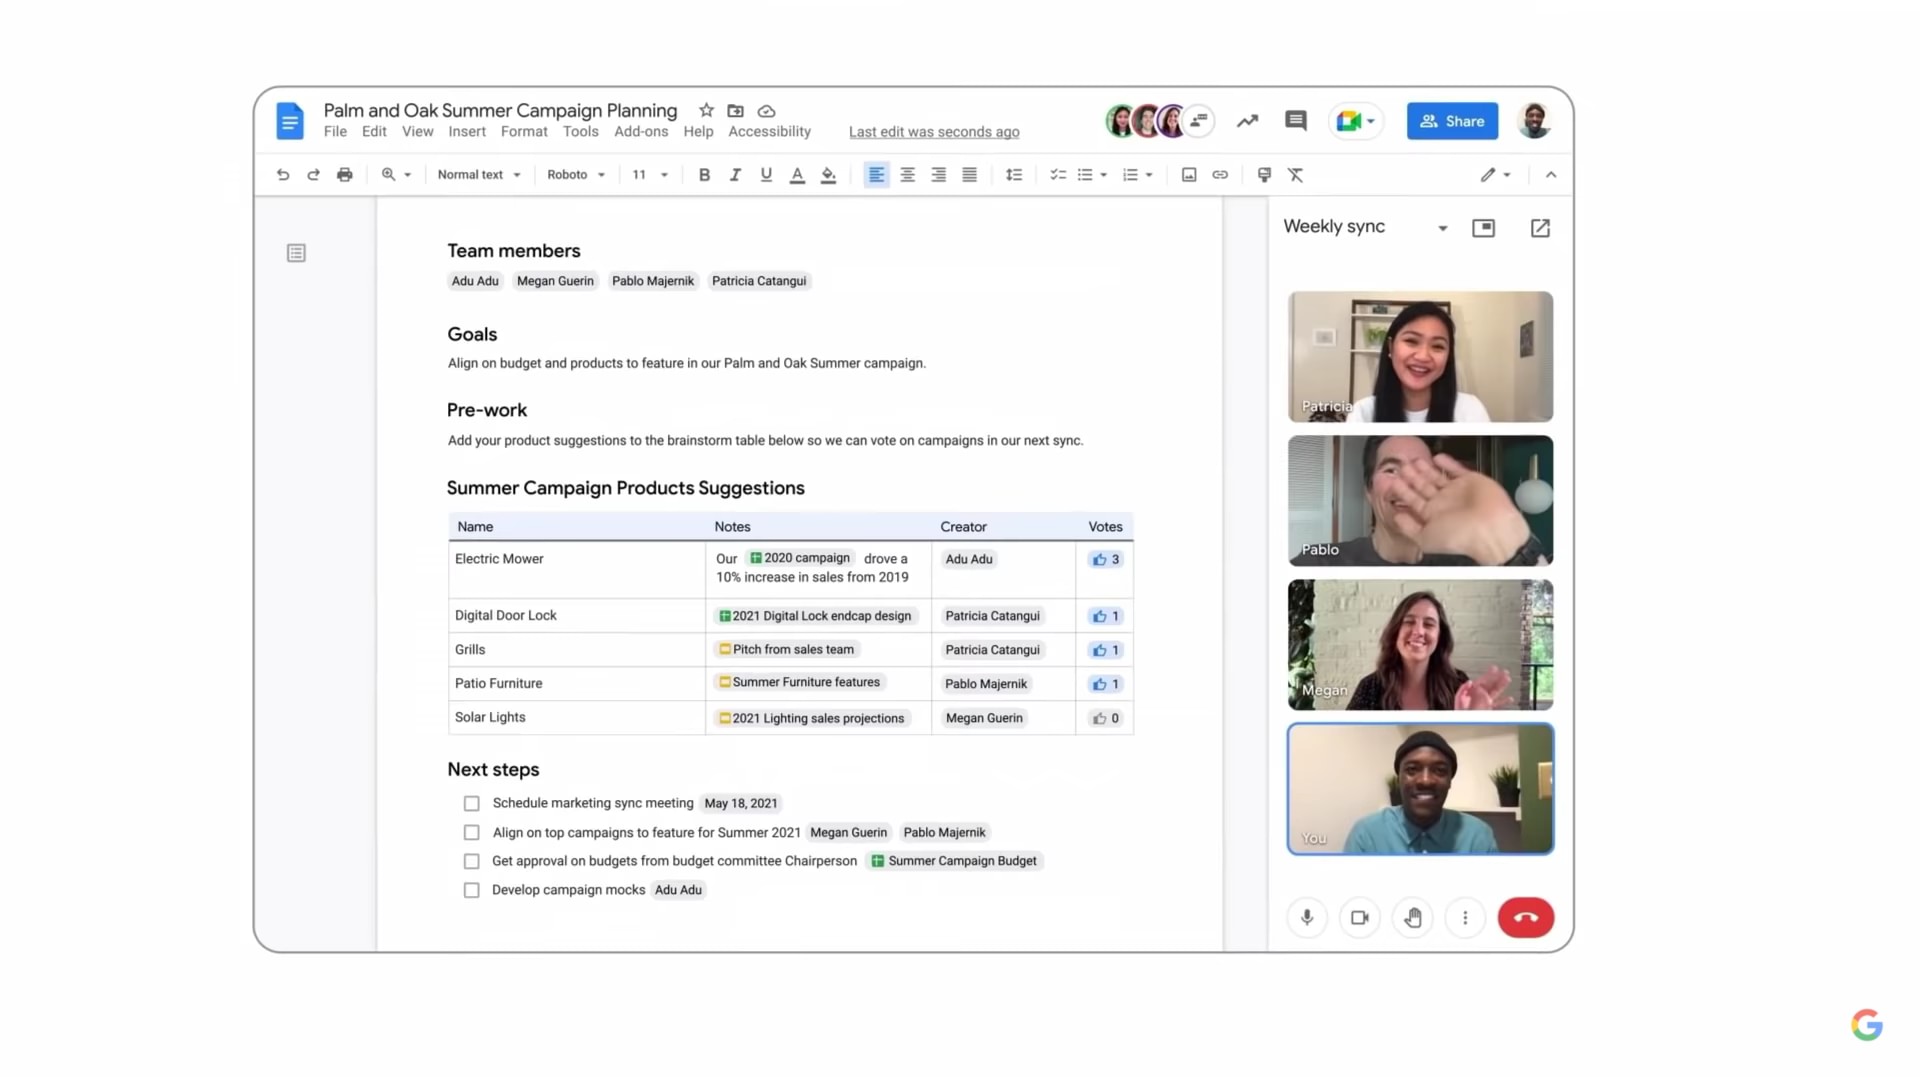Expand the font size dropdown
1920x1080 pixels.
pyautogui.click(x=665, y=173)
